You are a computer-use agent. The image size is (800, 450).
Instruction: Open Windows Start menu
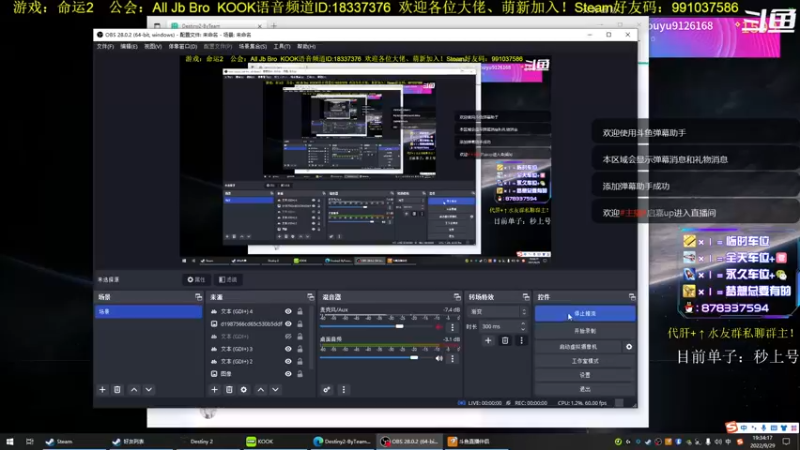click(x=9, y=441)
